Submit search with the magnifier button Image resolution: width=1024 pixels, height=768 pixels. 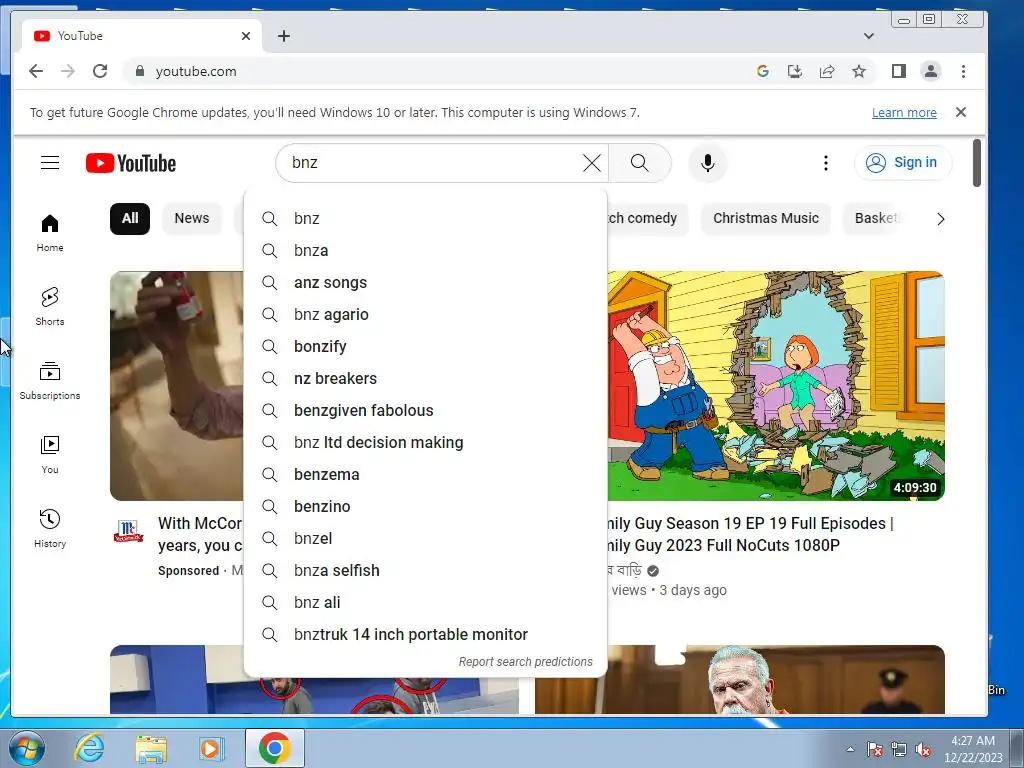pos(640,163)
